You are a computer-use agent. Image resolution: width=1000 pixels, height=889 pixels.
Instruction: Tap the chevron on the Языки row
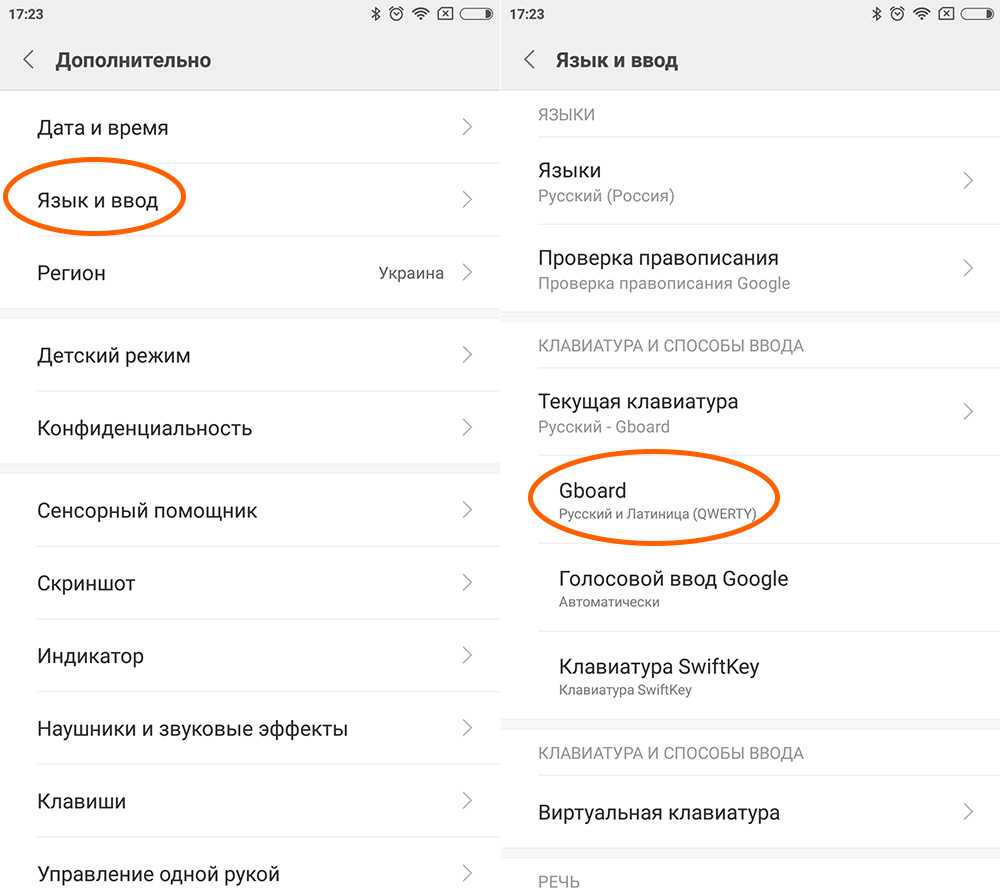(x=967, y=181)
